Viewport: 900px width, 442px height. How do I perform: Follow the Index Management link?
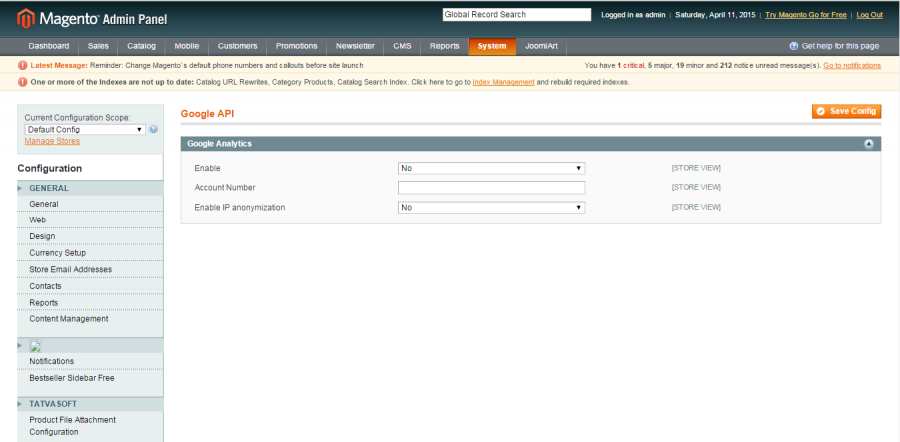(503, 82)
